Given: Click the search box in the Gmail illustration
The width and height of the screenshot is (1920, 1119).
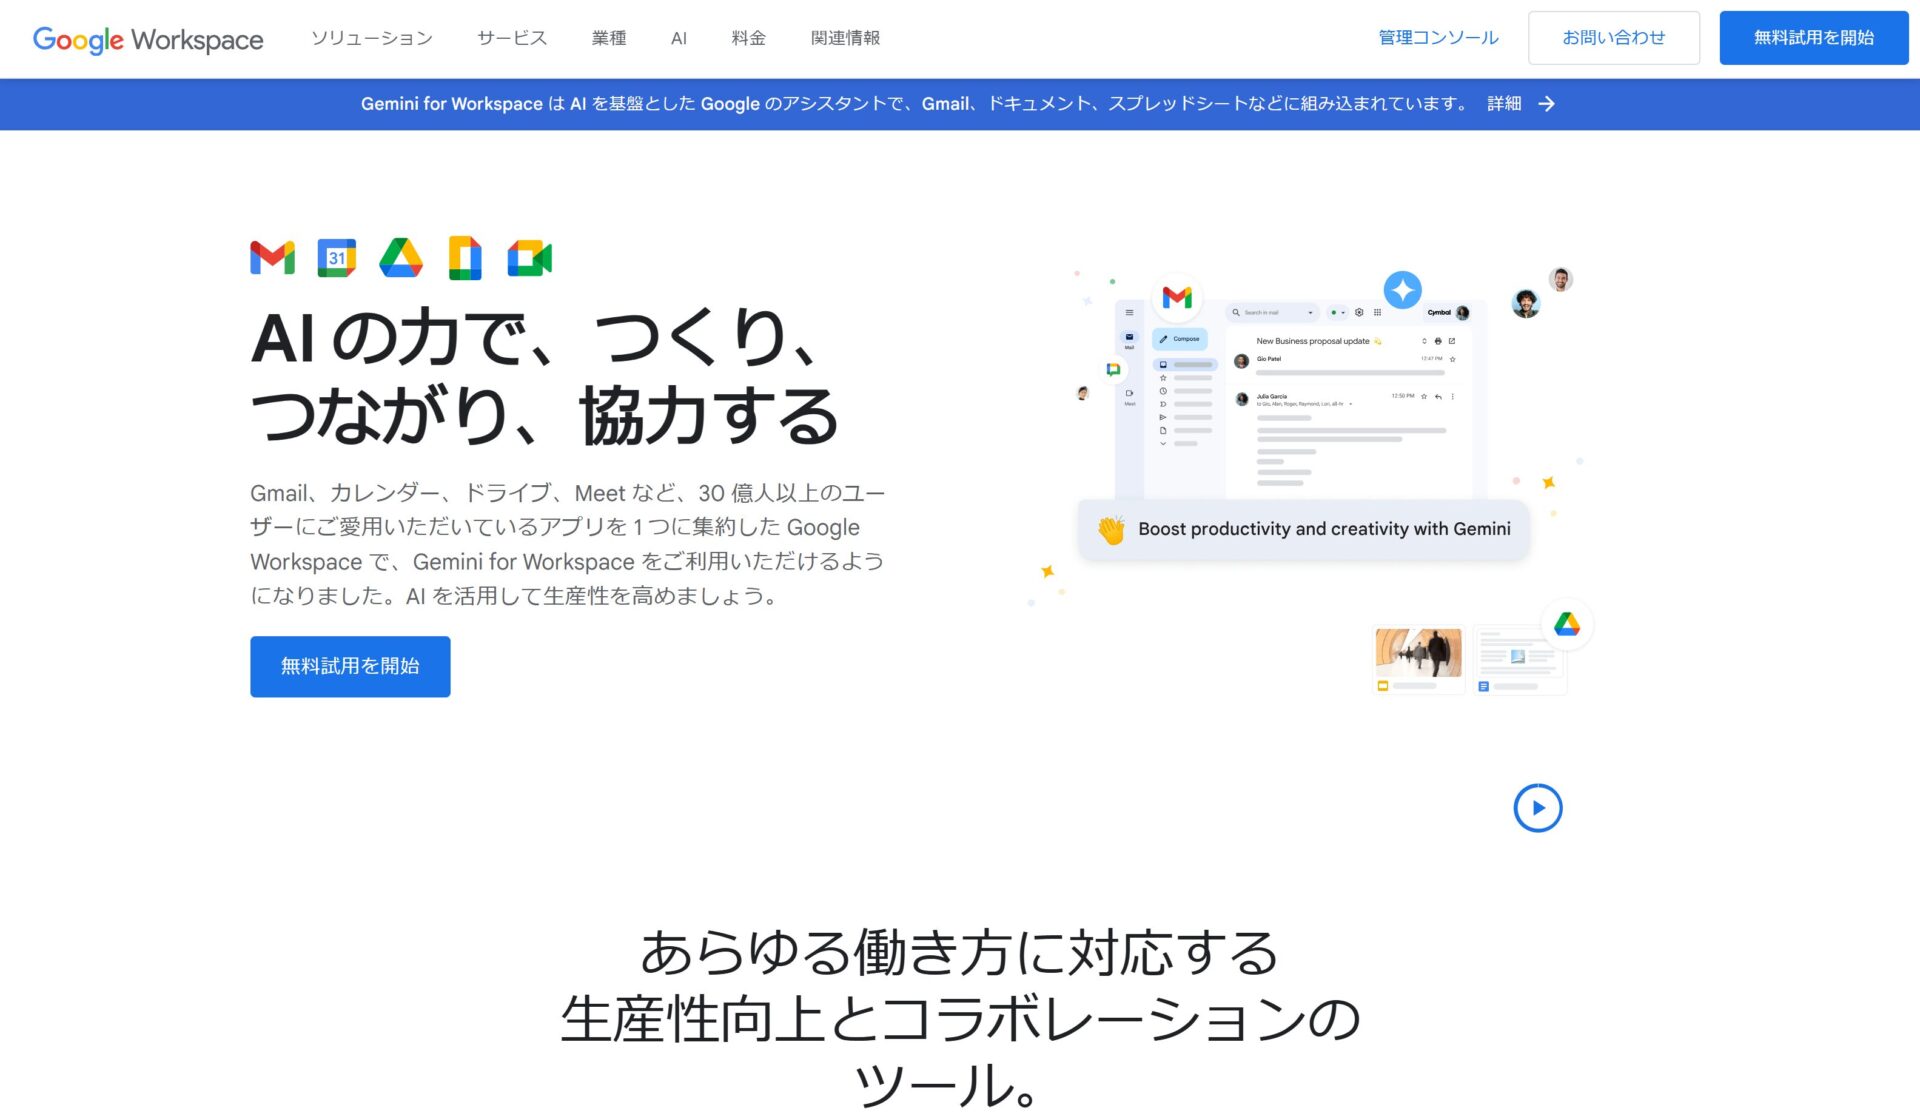Looking at the screenshot, I should (x=1272, y=312).
